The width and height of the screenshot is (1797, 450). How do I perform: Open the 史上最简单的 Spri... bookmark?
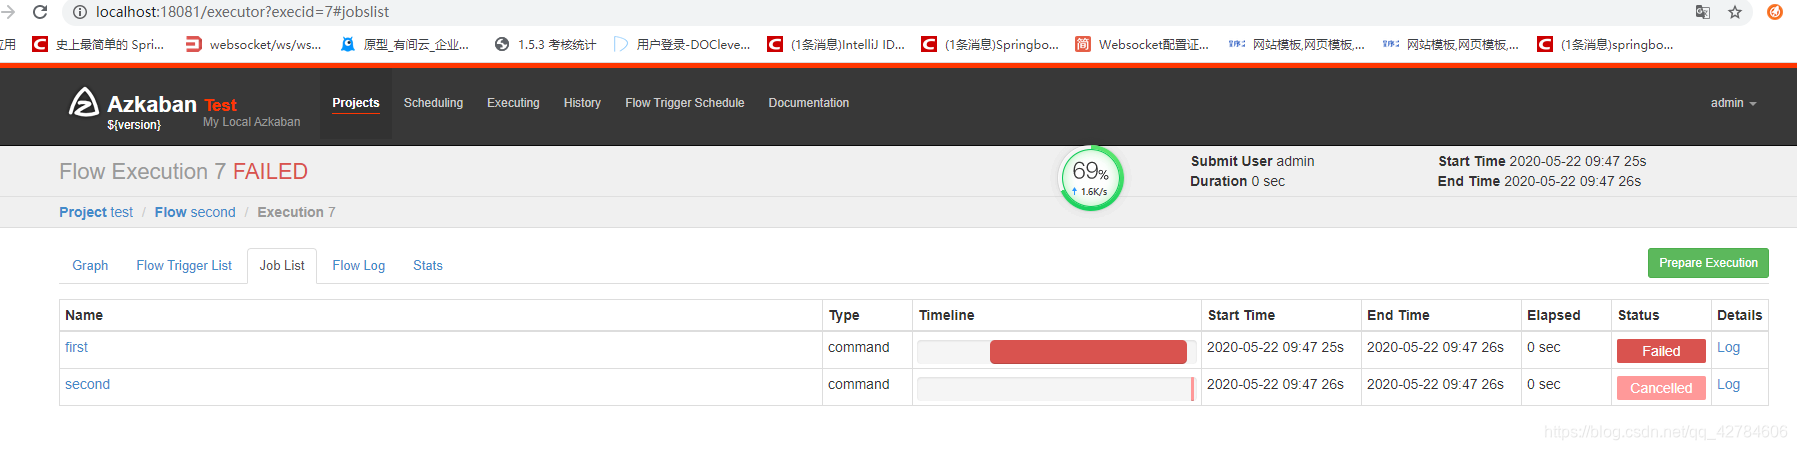coord(98,44)
